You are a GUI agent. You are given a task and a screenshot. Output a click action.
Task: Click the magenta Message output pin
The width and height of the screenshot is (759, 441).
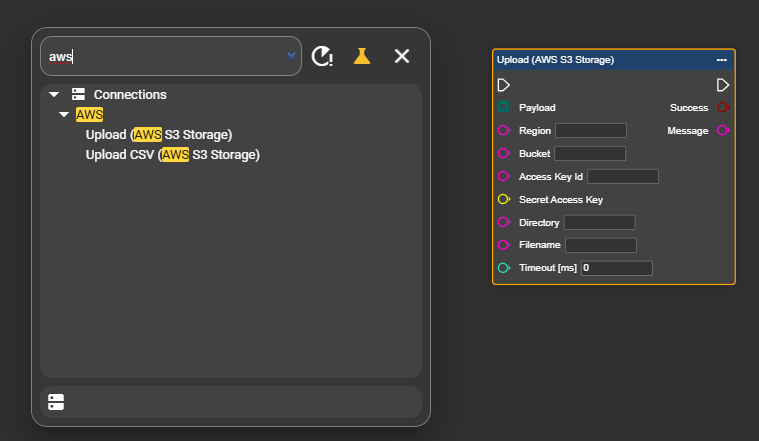tap(723, 130)
